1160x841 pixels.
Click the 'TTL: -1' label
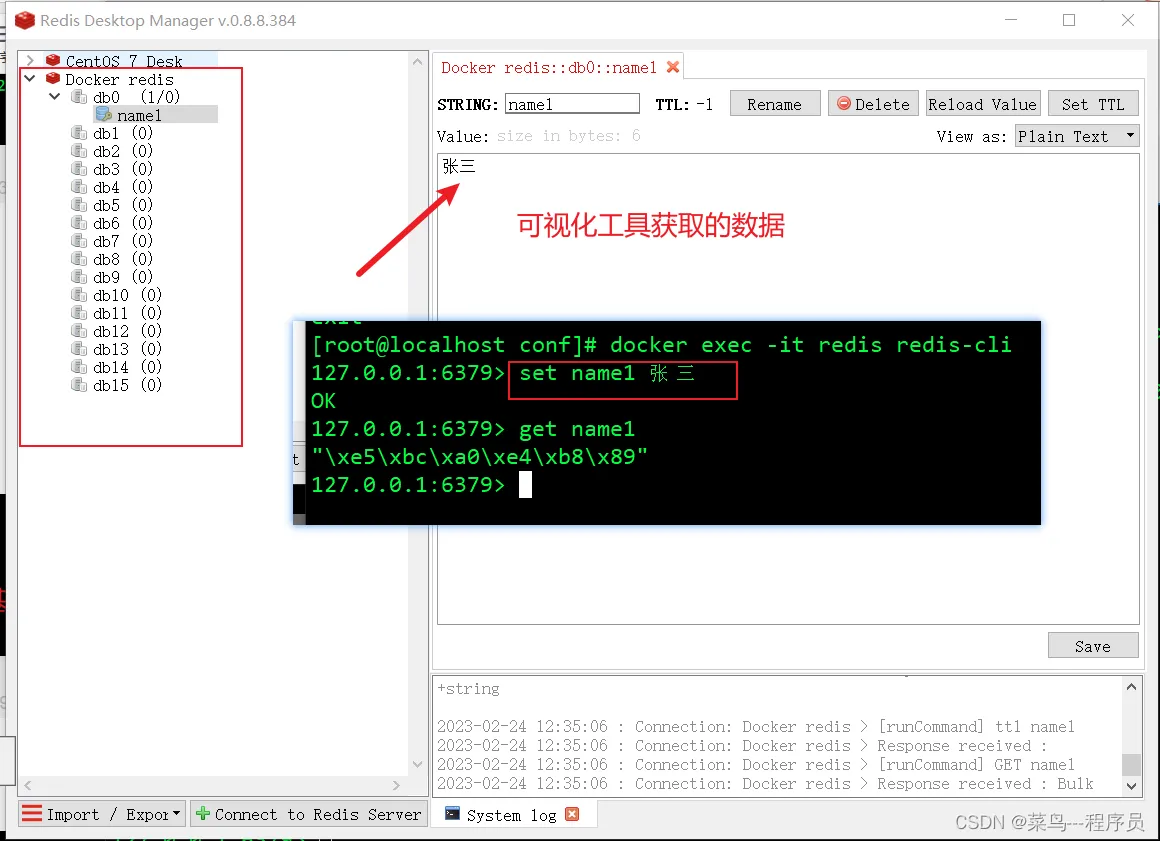click(x=684, y=104)
